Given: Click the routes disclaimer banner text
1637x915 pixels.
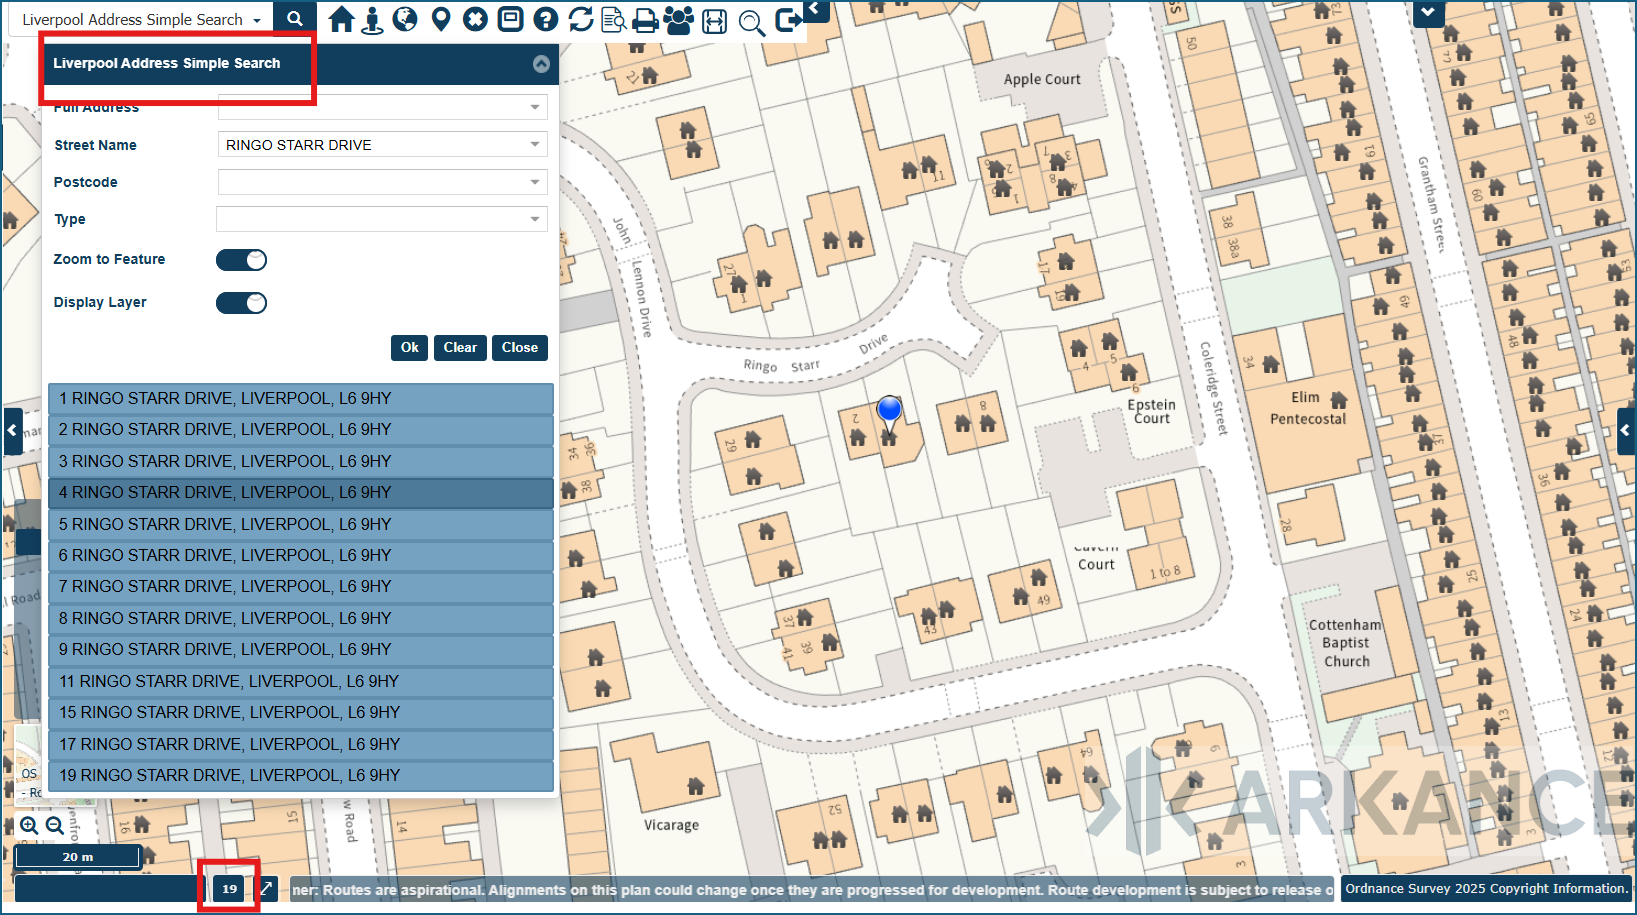Looking at the screenshot, I should pos(812,889).
